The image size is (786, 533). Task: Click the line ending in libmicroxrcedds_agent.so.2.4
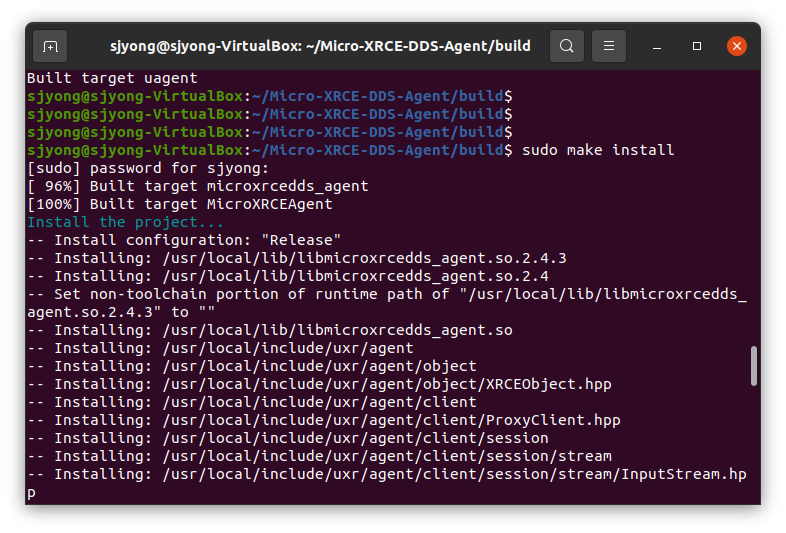tap(288, 276)
